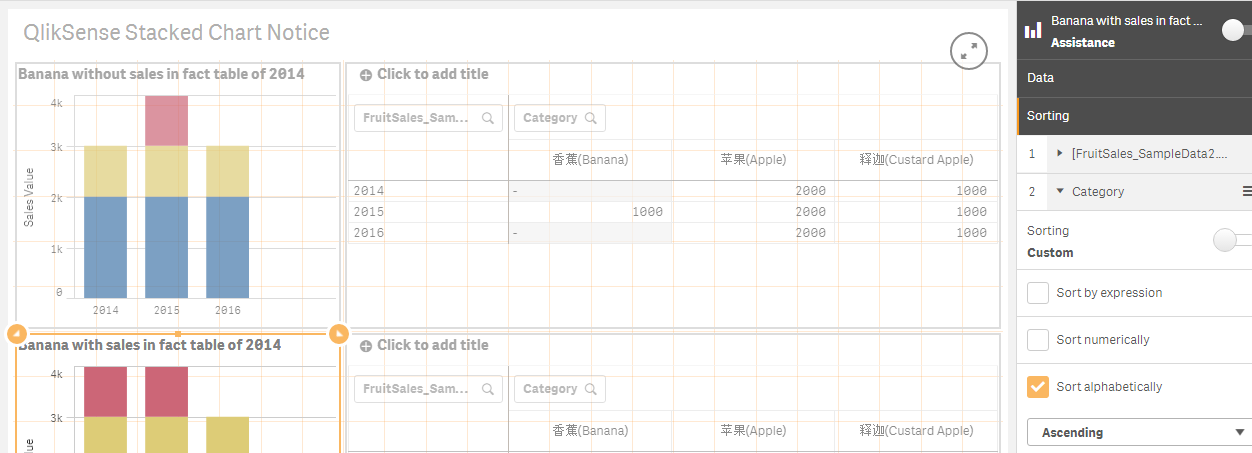Click the right orange resize handle of selected chart
1252x453 pixels.
[x=338, y=333]
